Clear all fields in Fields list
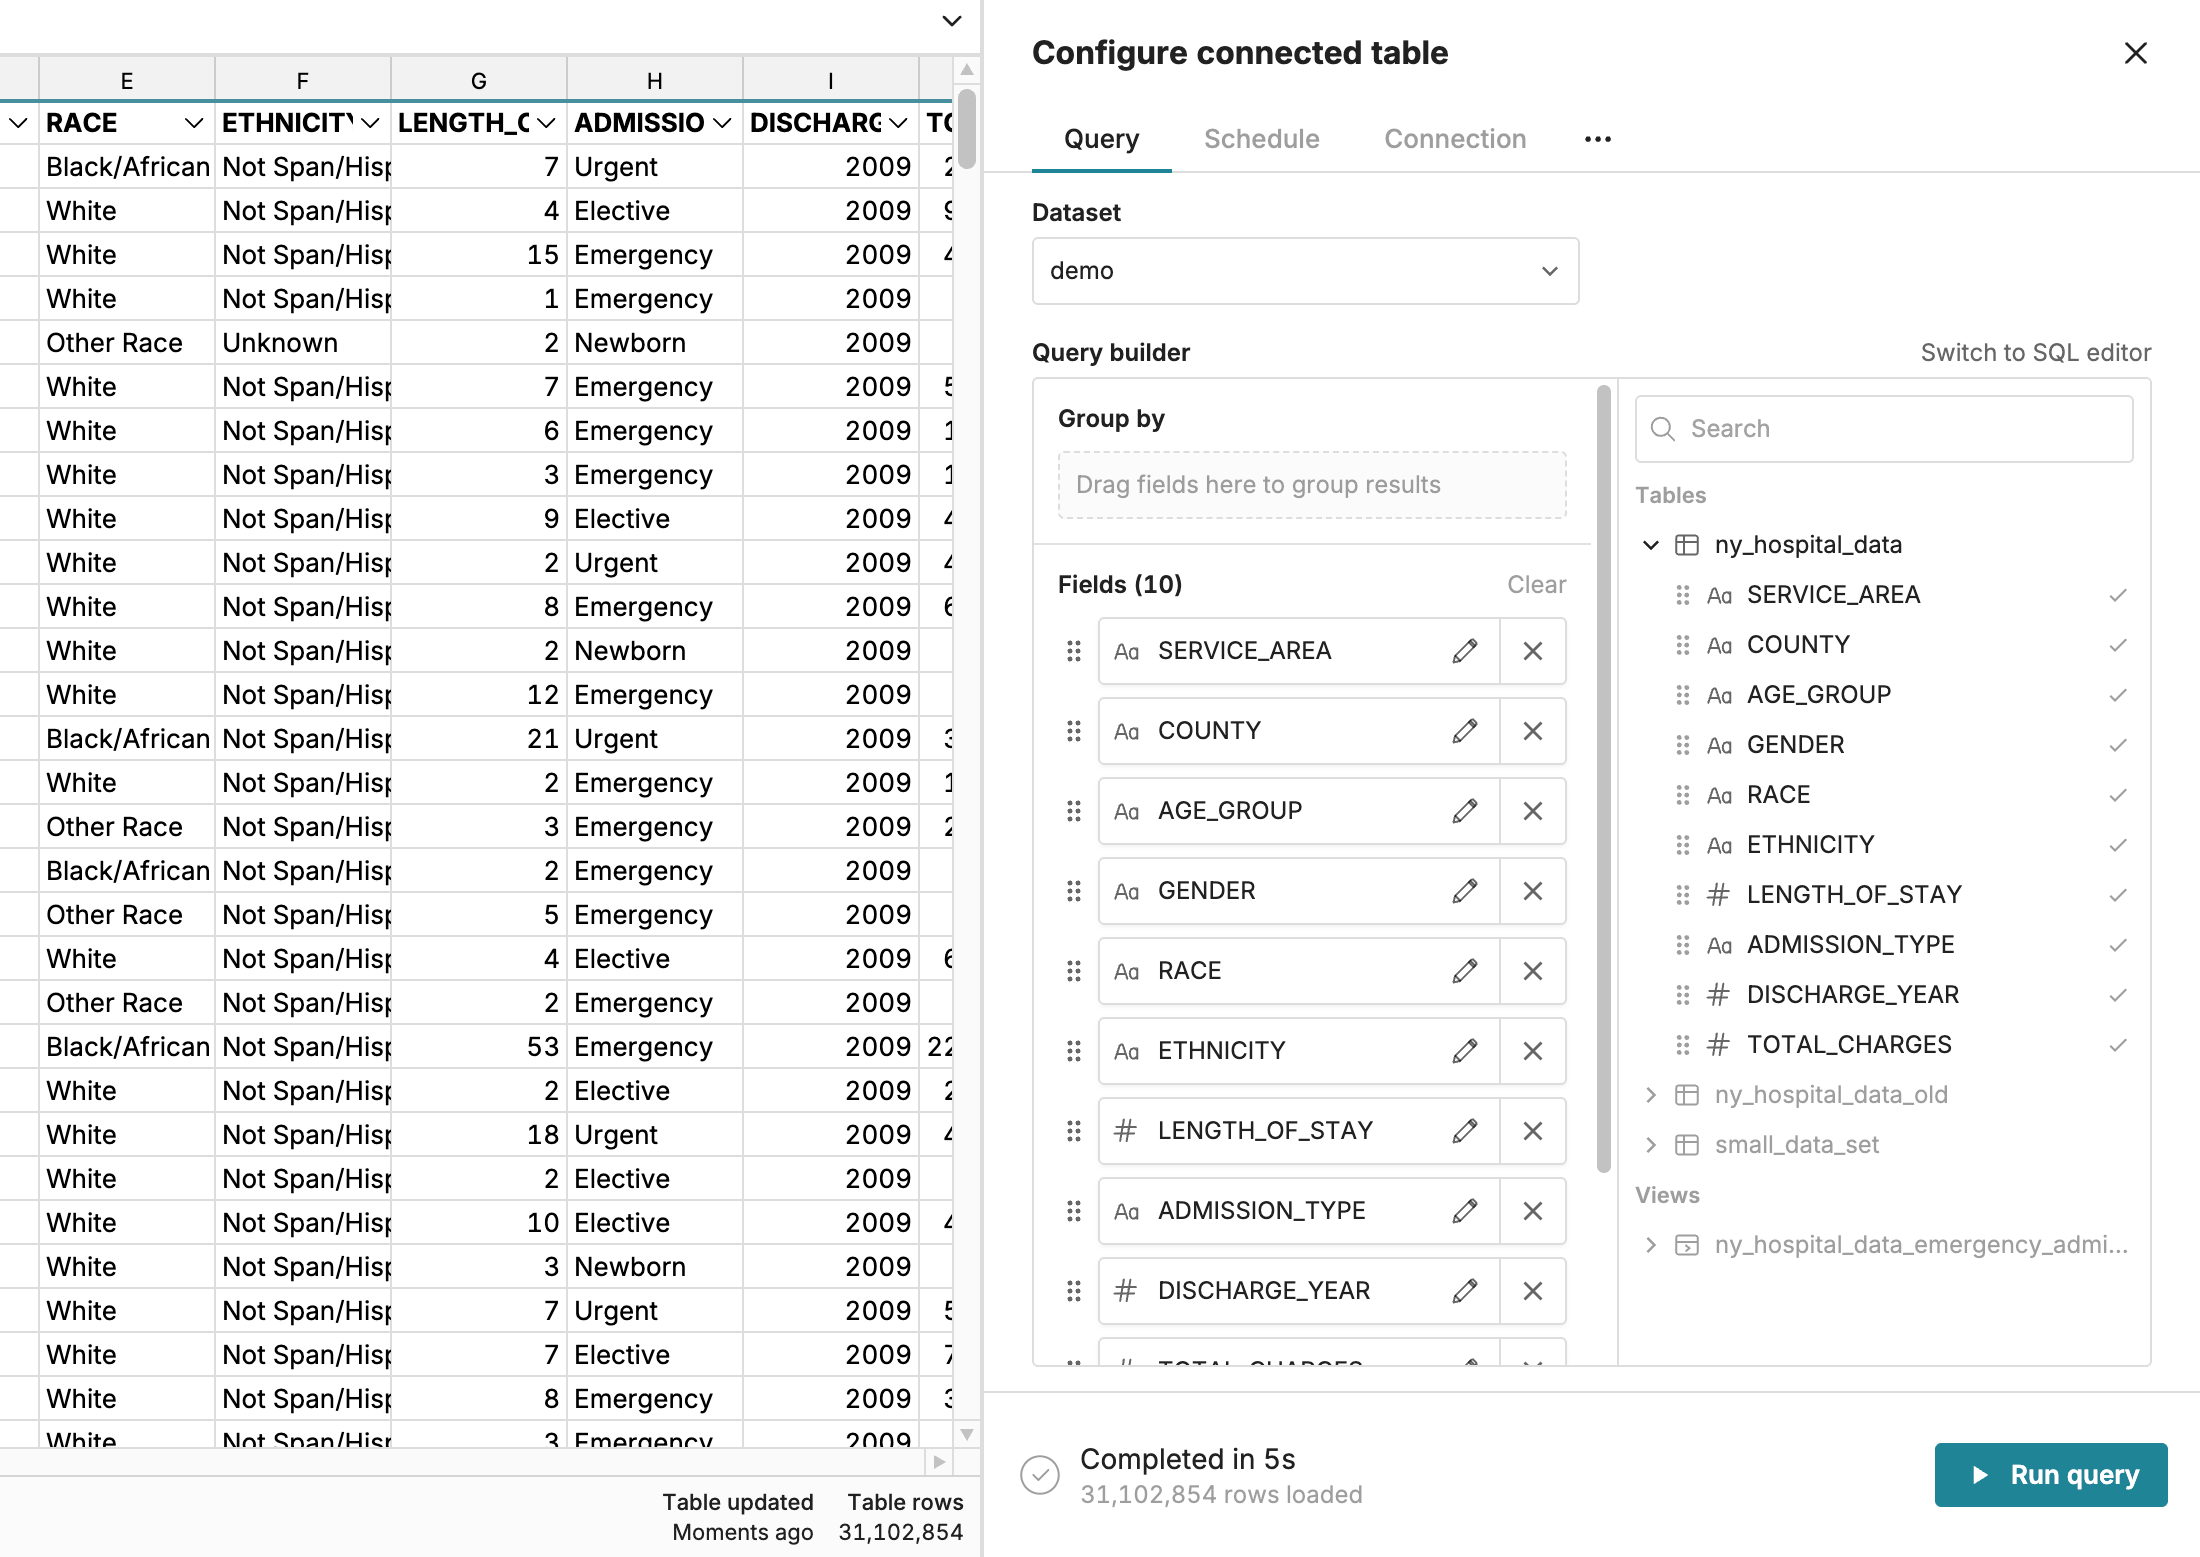 point(1536,585)
